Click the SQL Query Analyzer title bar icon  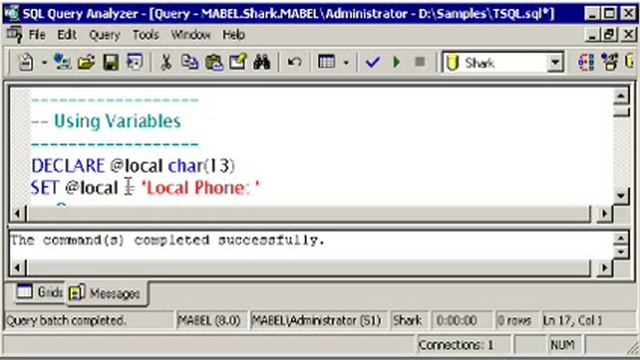[11, 13]
